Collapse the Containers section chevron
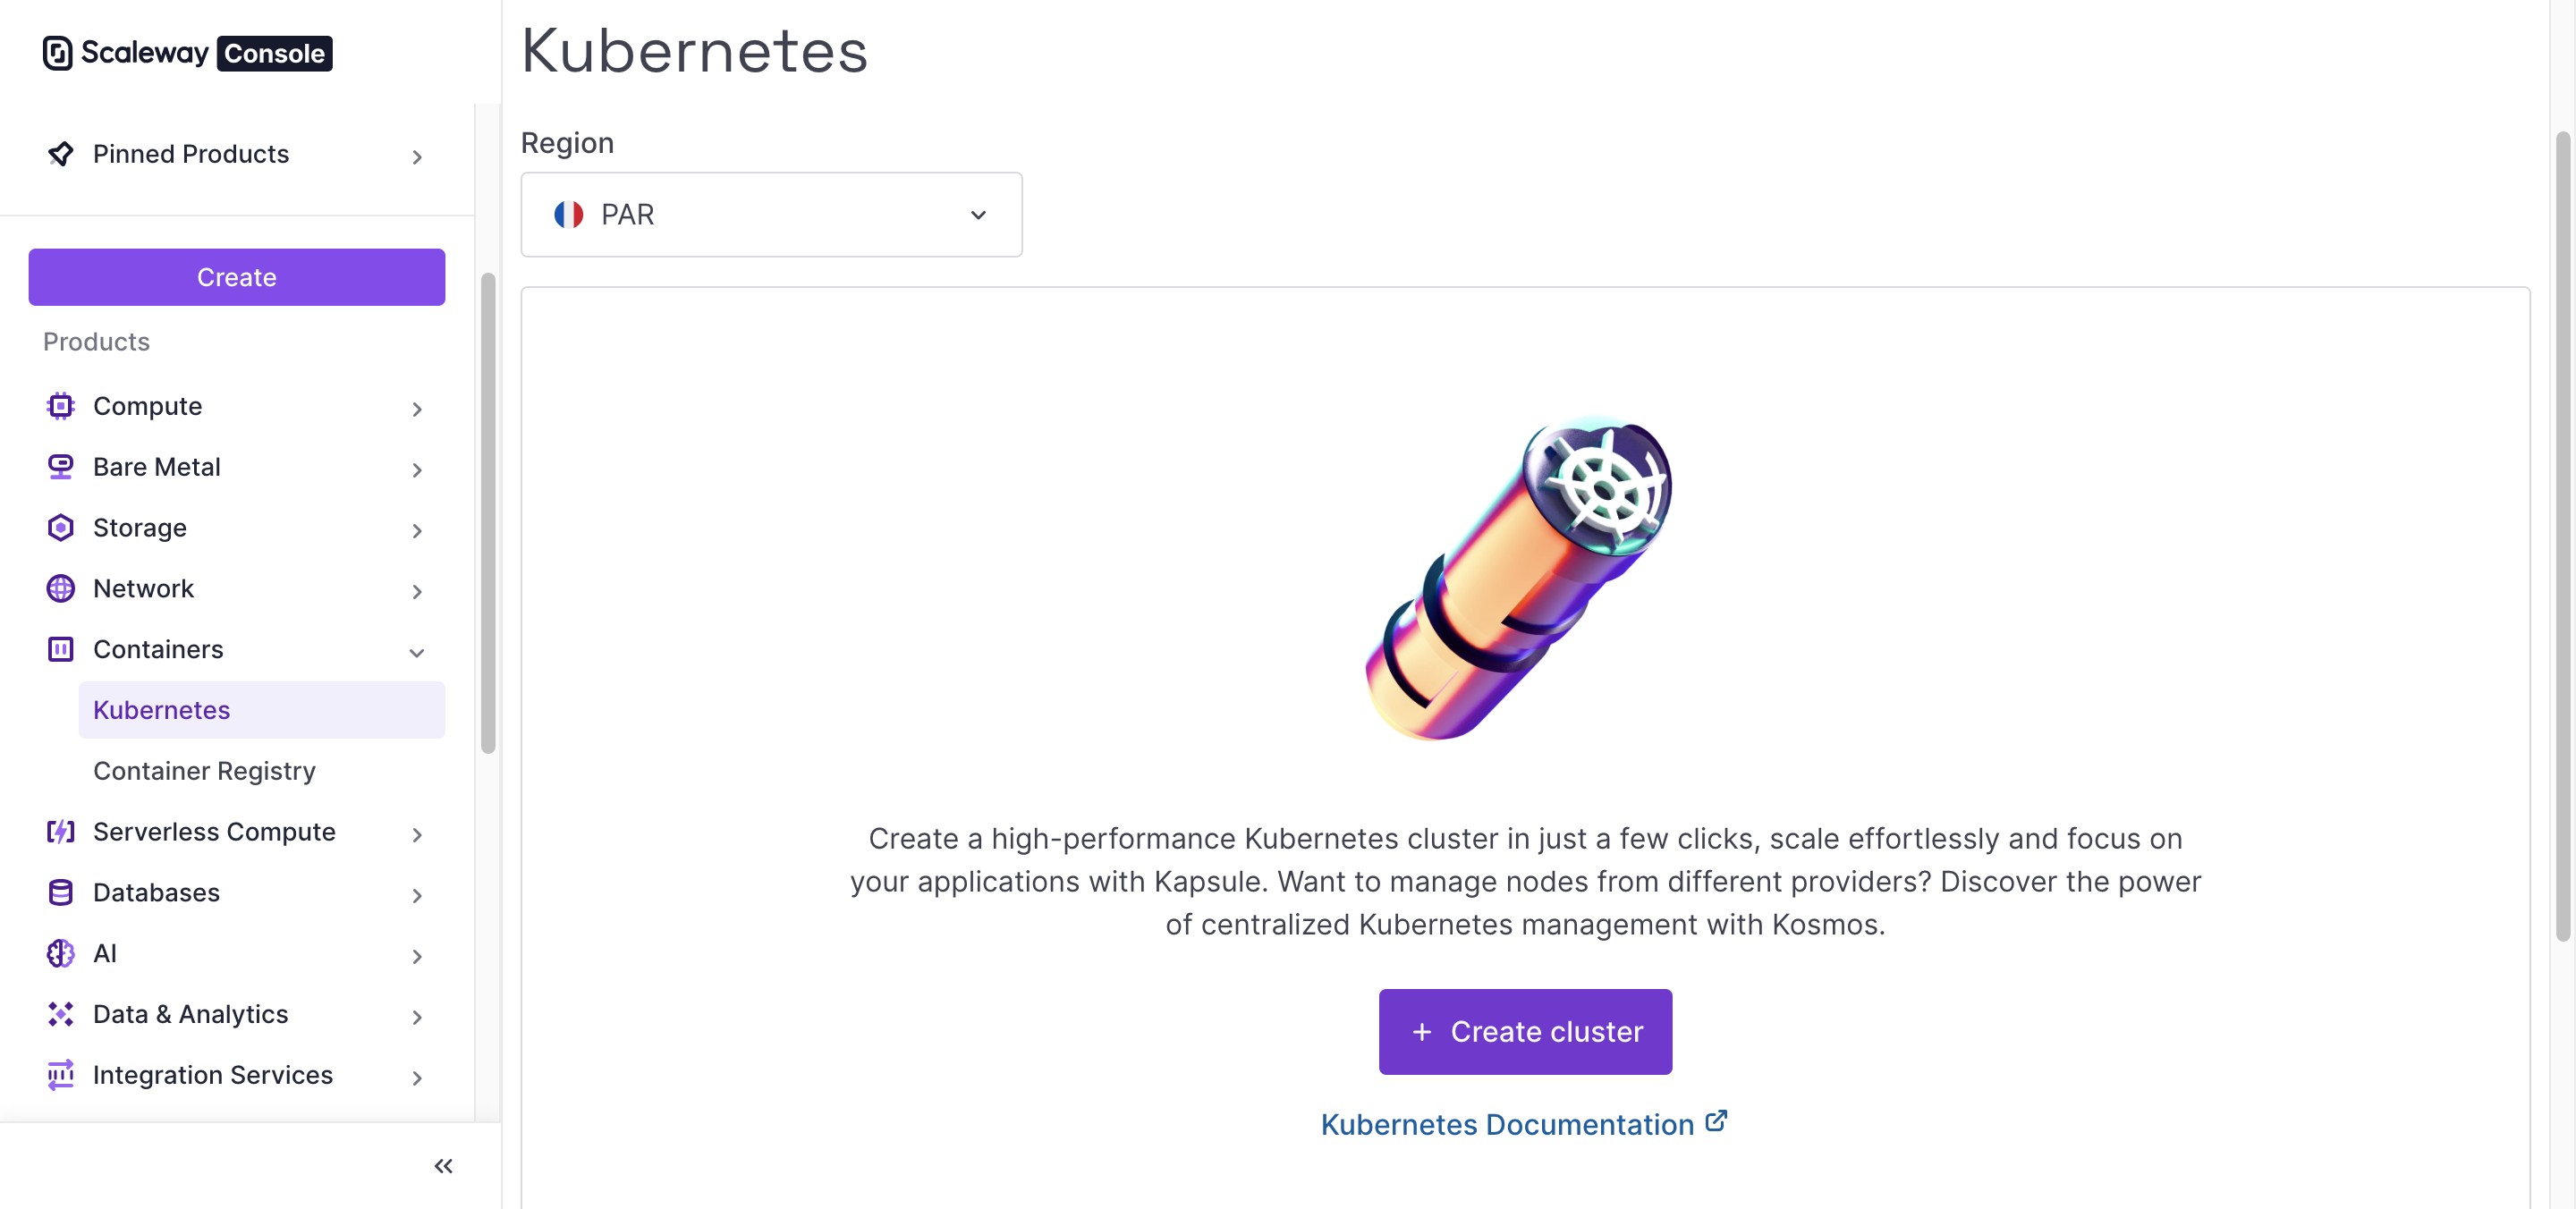 coord(417,653)
